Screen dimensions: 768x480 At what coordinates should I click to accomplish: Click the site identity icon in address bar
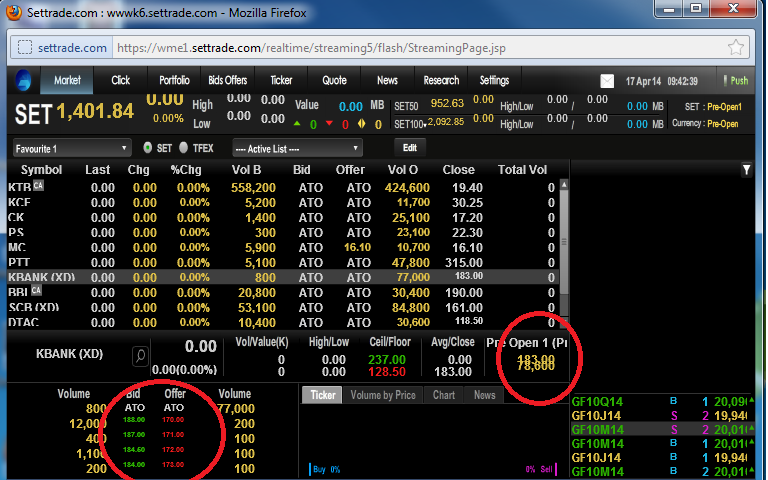pos(24,48)
